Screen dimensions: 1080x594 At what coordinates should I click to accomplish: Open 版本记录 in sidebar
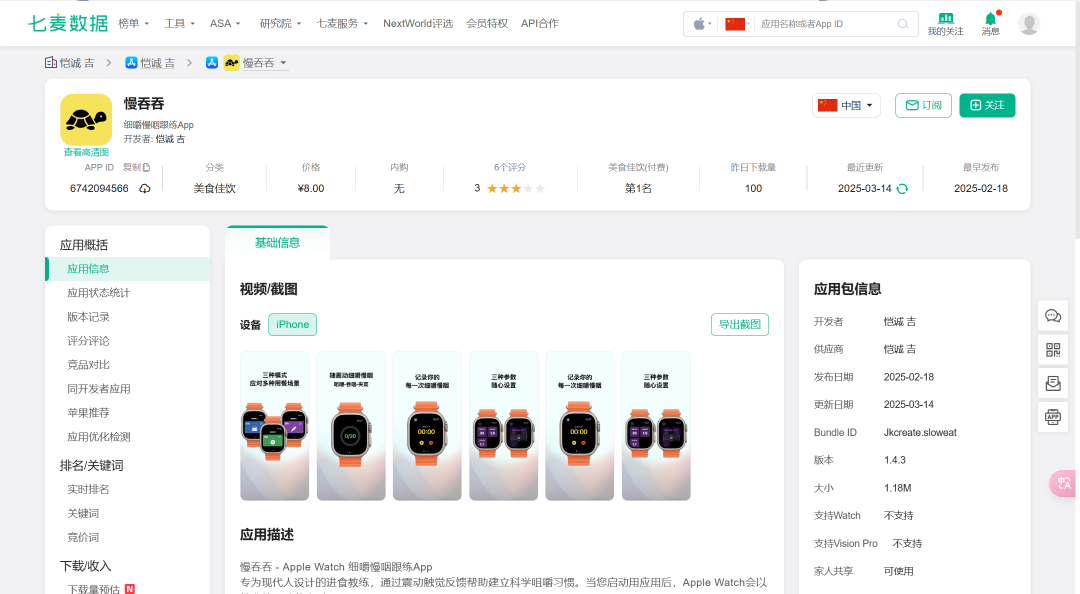coord(88,317)
